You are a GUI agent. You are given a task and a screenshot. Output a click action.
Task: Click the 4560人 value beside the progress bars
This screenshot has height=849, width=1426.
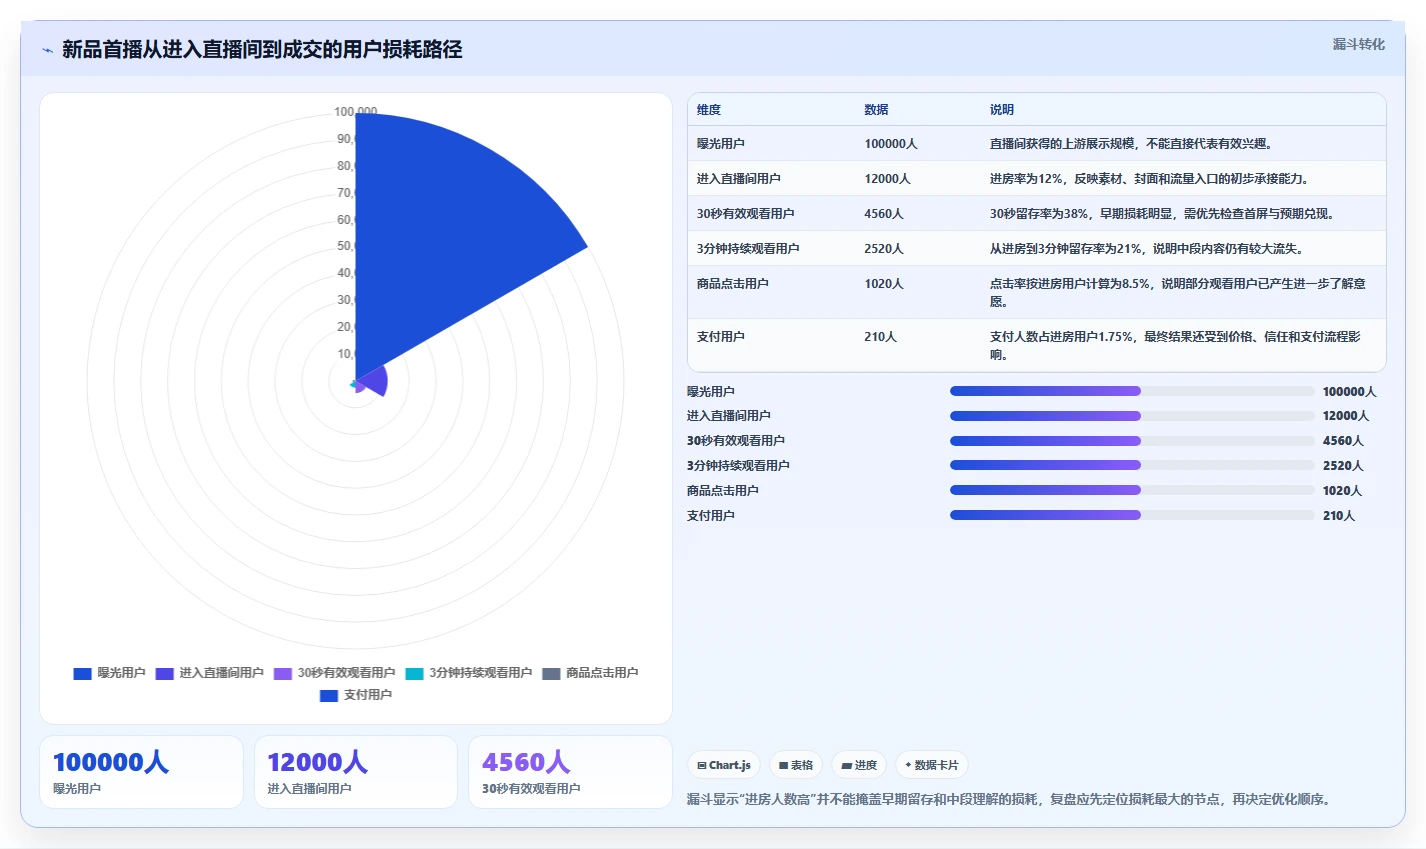click(x=1343, y=441)
